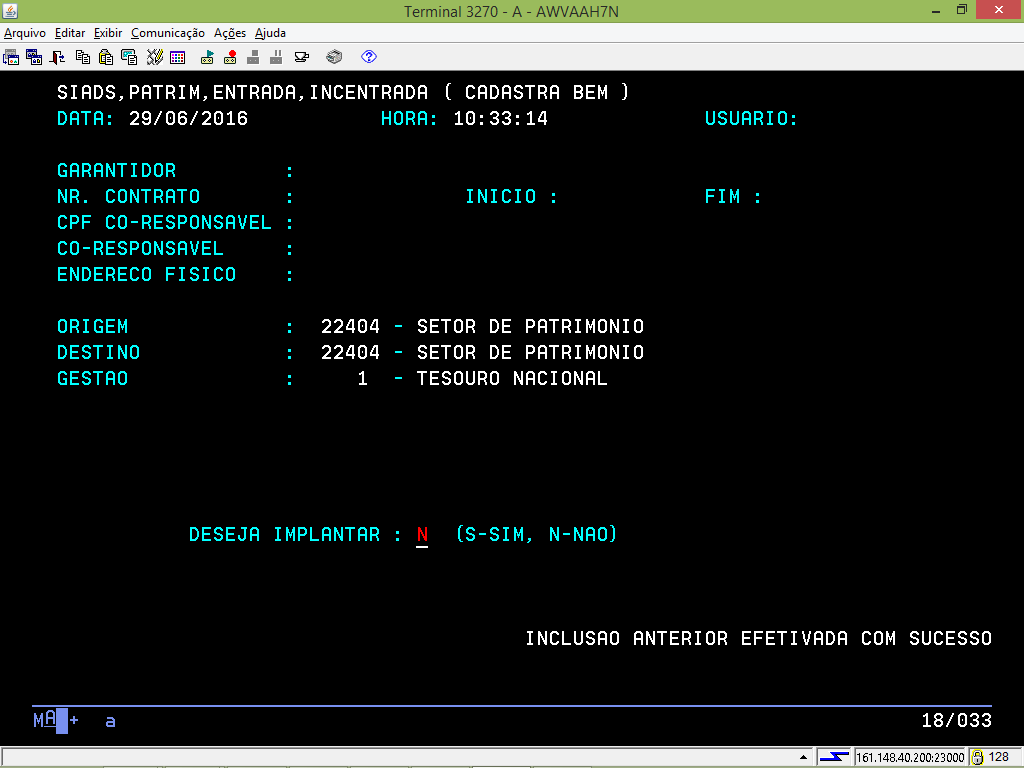Click the copy screen to document icon

[x=129, y=57]
